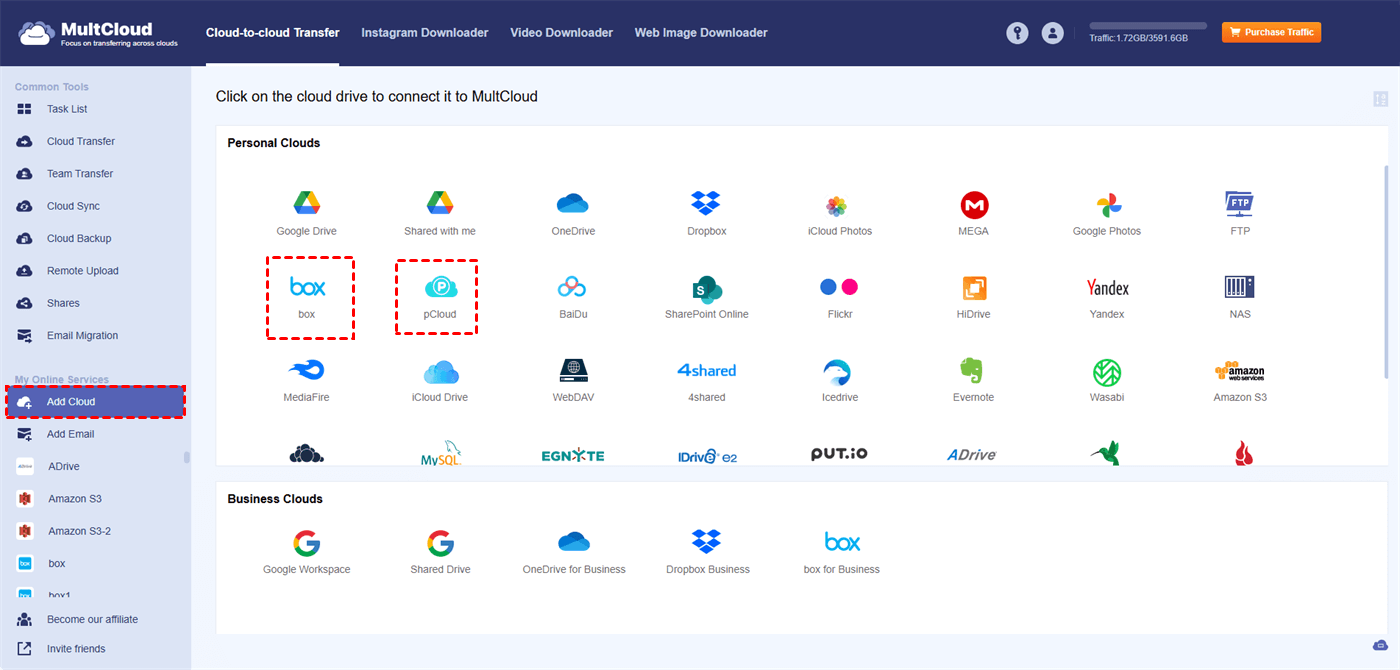Viewport: 1400px width, 670px height.
Task: Open the user account profile icon
Action: (1052, 33)
